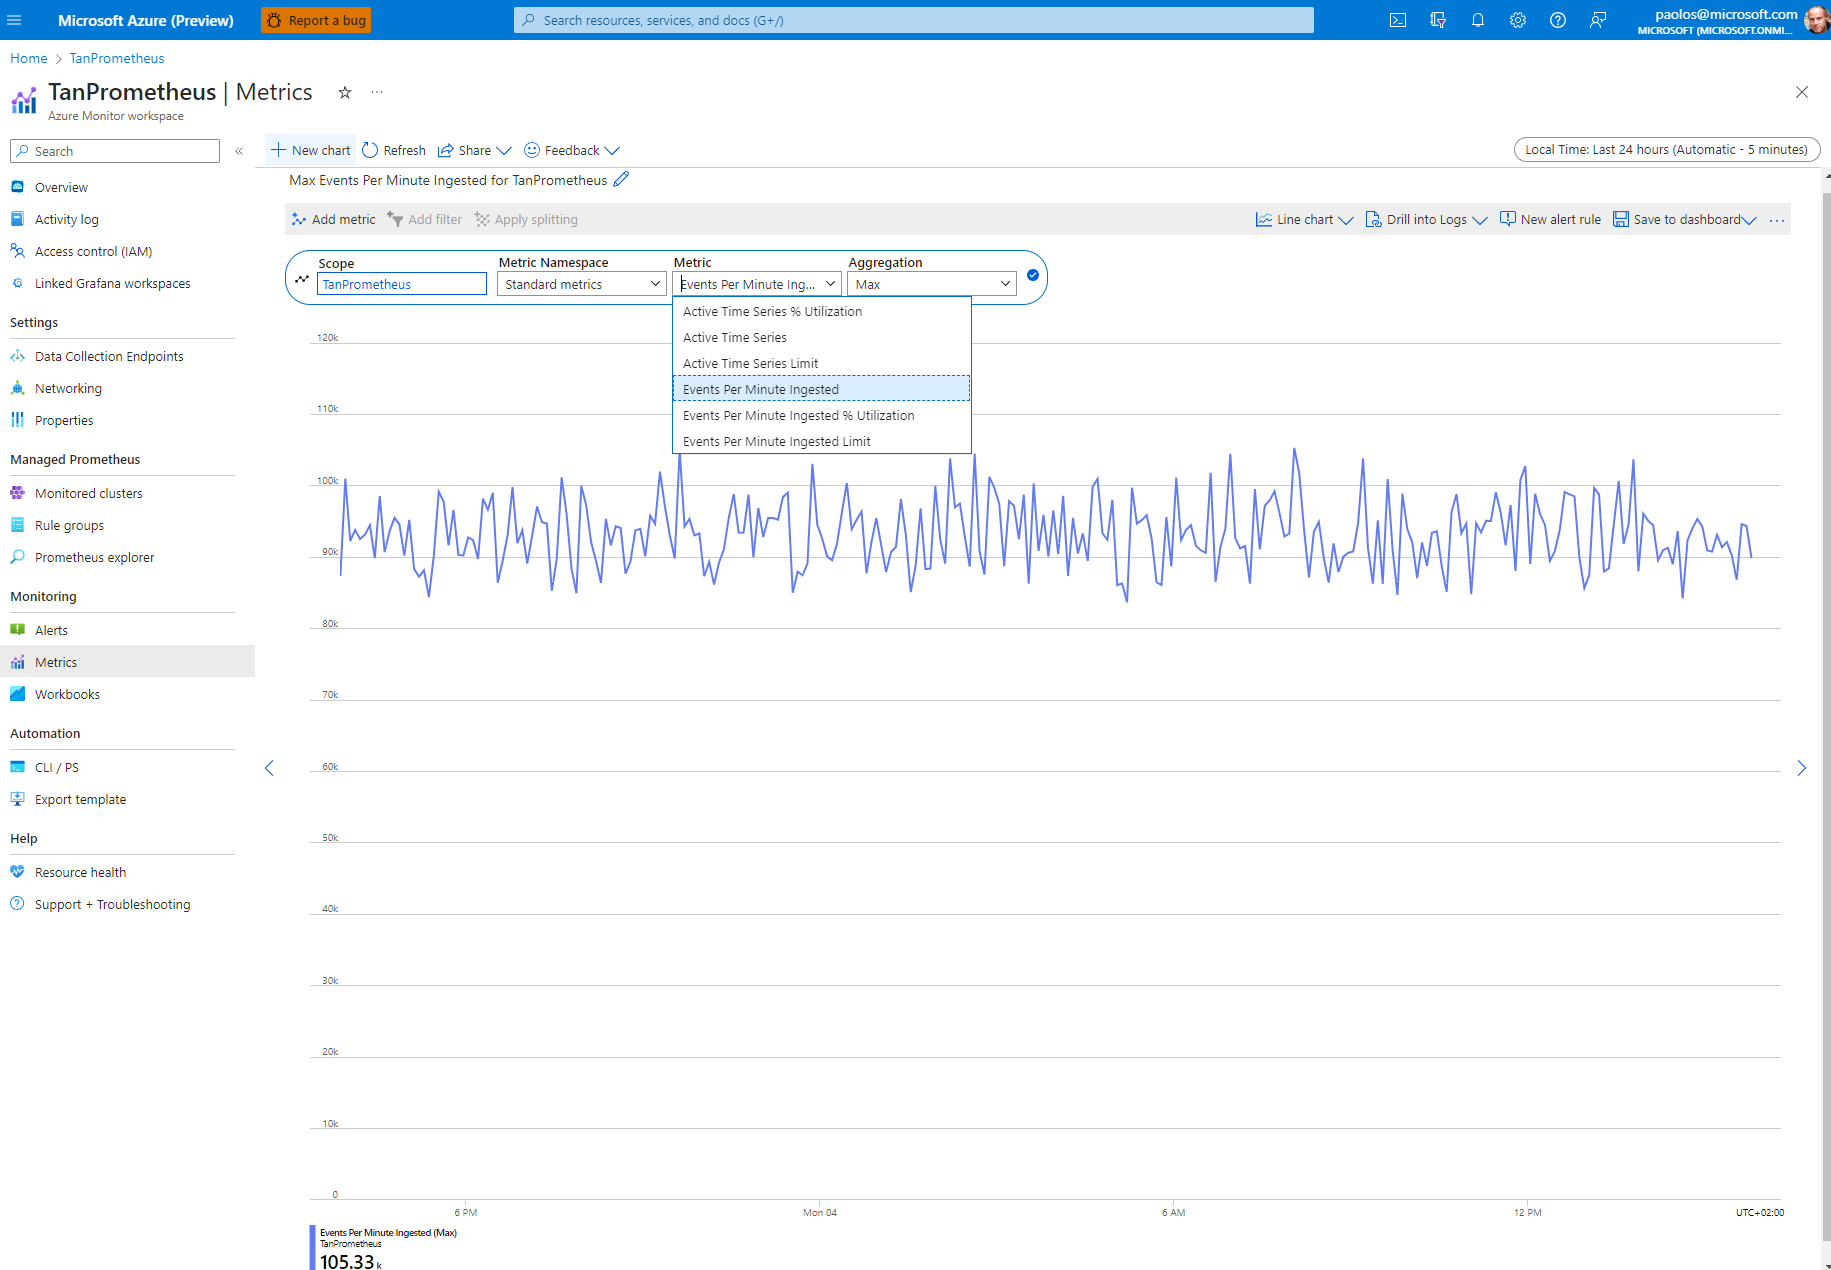Image resolution: width=1831 pixels, height=1270 pixels.
Task: Open the Drill into Logs dropdown
Action: (1427, 219)
